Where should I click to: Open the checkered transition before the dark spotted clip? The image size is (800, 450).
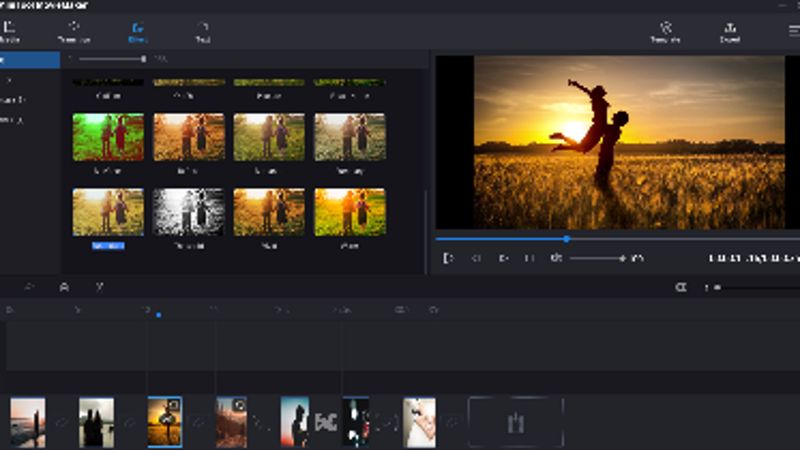(x=326, y=422)
